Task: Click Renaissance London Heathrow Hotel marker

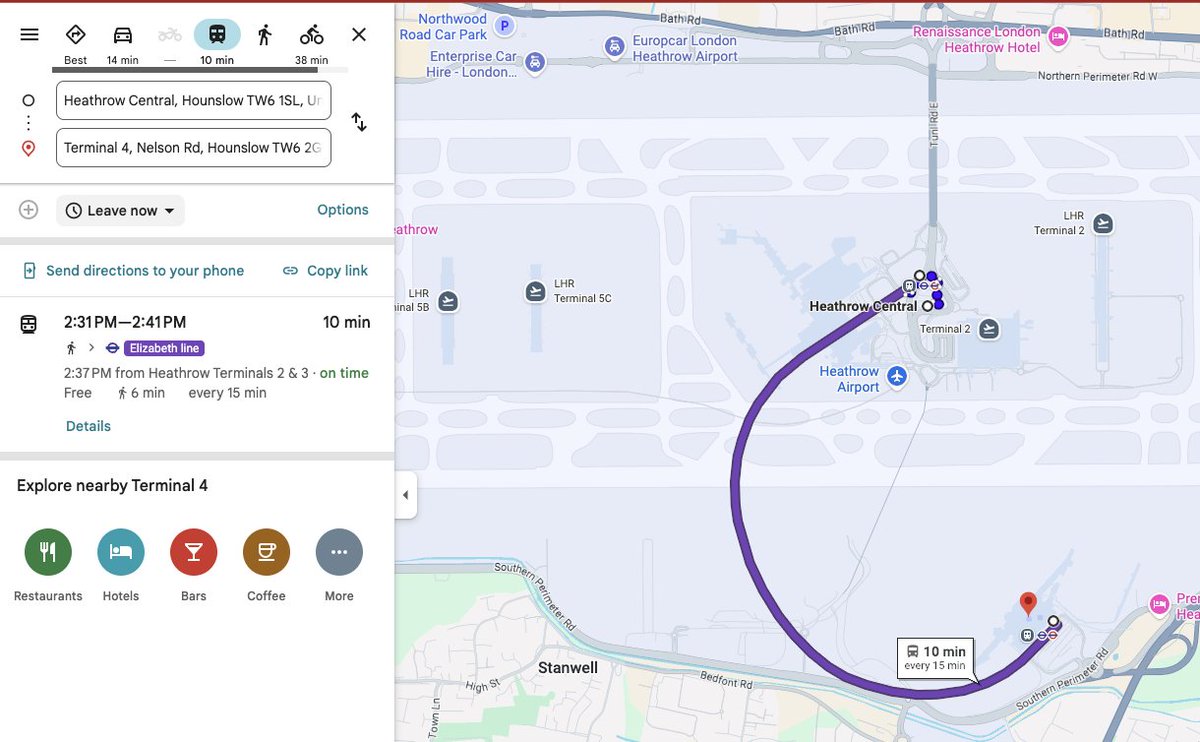Action: click(x=1058, y=38)
